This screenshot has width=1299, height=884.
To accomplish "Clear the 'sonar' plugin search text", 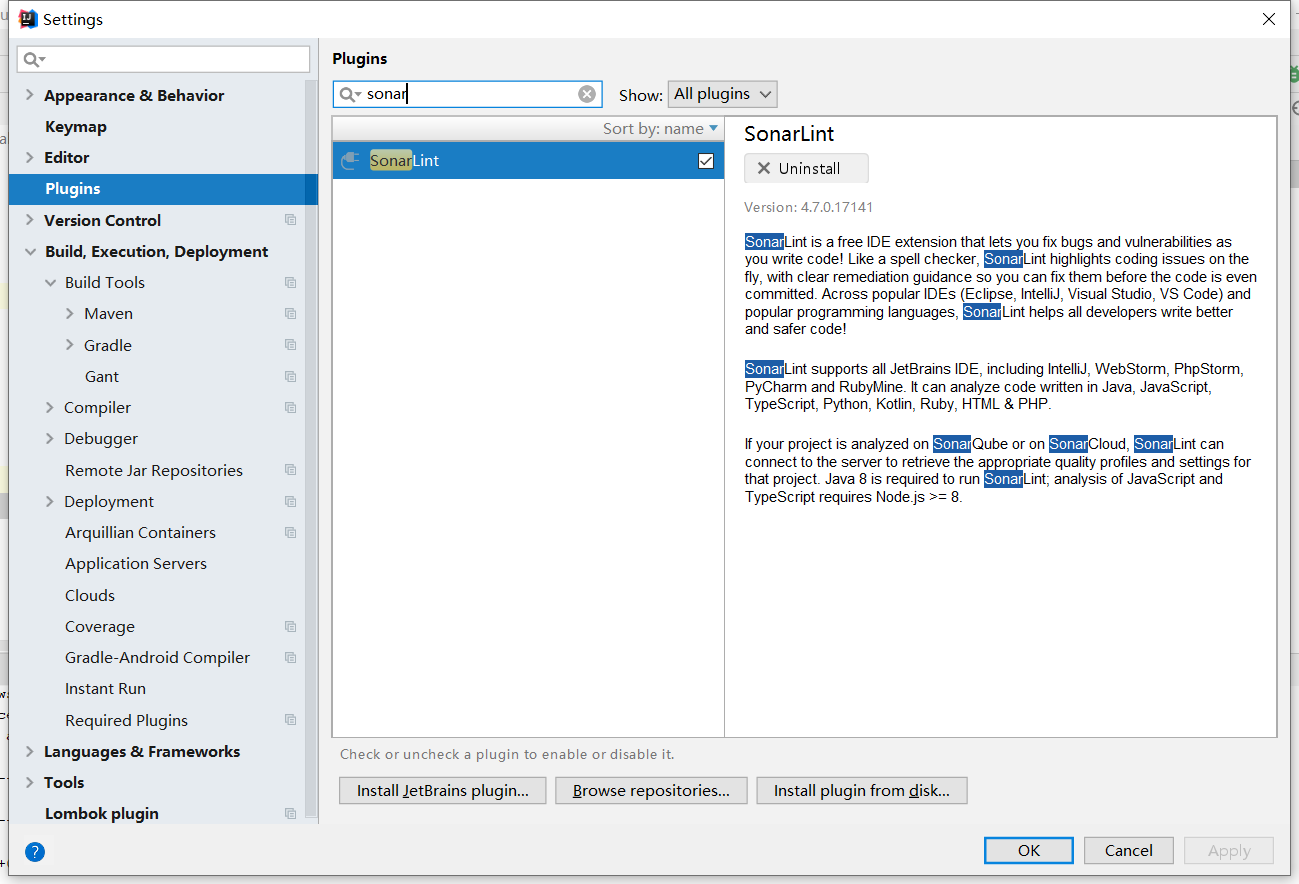I will click(587, 94).
